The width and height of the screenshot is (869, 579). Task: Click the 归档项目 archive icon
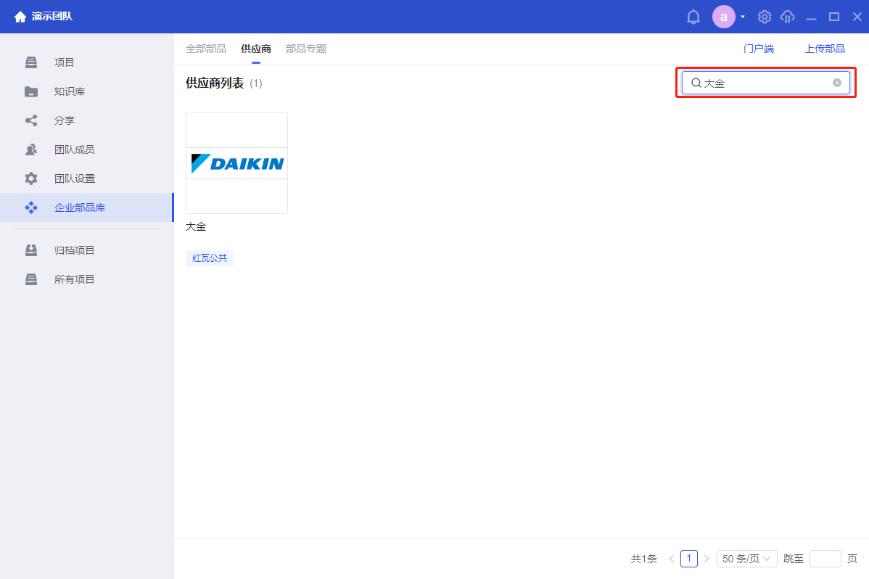pos(31,250)
